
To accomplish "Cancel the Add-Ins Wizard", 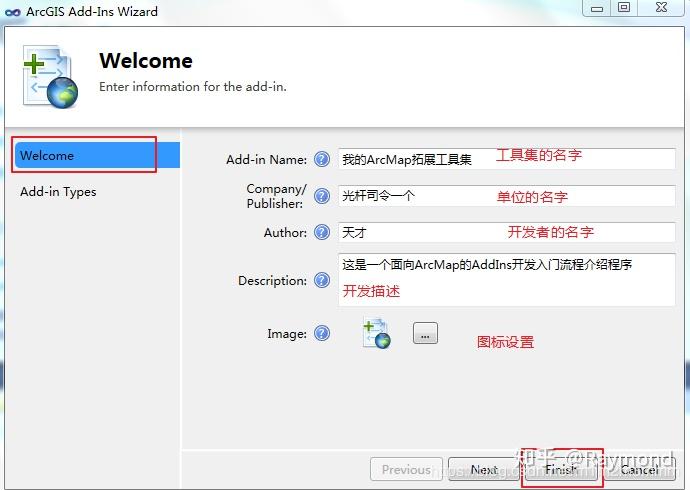I will pyautogui.click(x=639, y=469).
